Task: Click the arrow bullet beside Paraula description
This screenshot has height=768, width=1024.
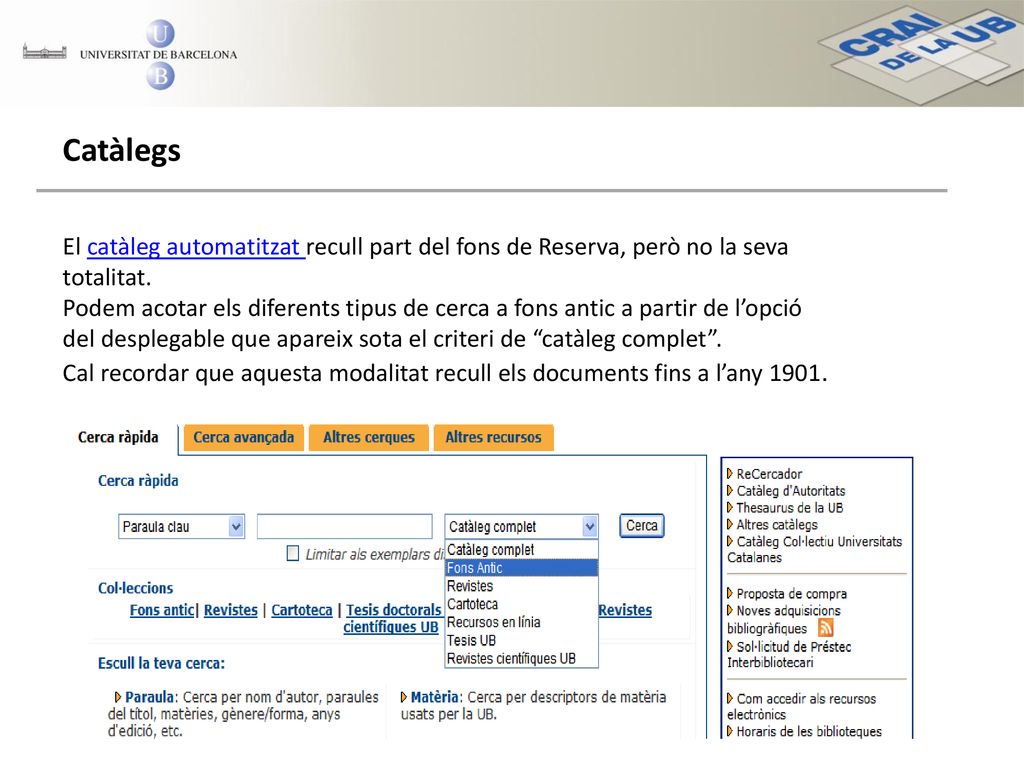Action: [118, 697]
